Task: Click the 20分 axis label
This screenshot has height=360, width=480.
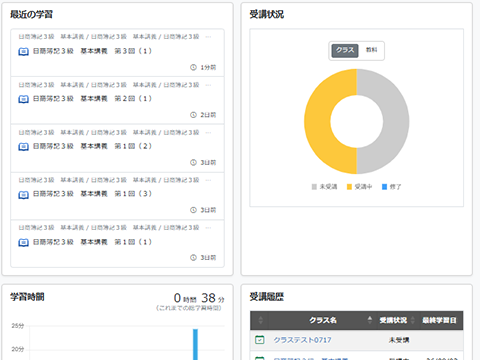Action: point(18,349)
